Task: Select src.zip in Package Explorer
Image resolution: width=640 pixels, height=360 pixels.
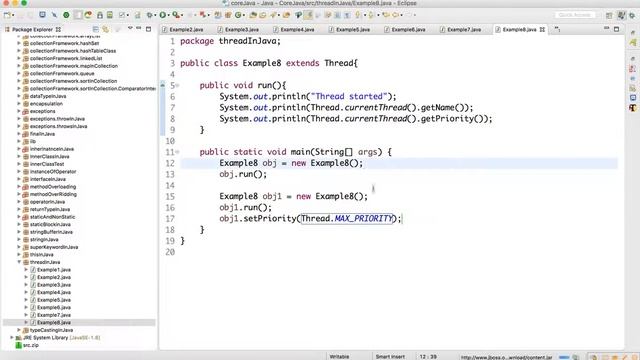Action: coord(31,345)
